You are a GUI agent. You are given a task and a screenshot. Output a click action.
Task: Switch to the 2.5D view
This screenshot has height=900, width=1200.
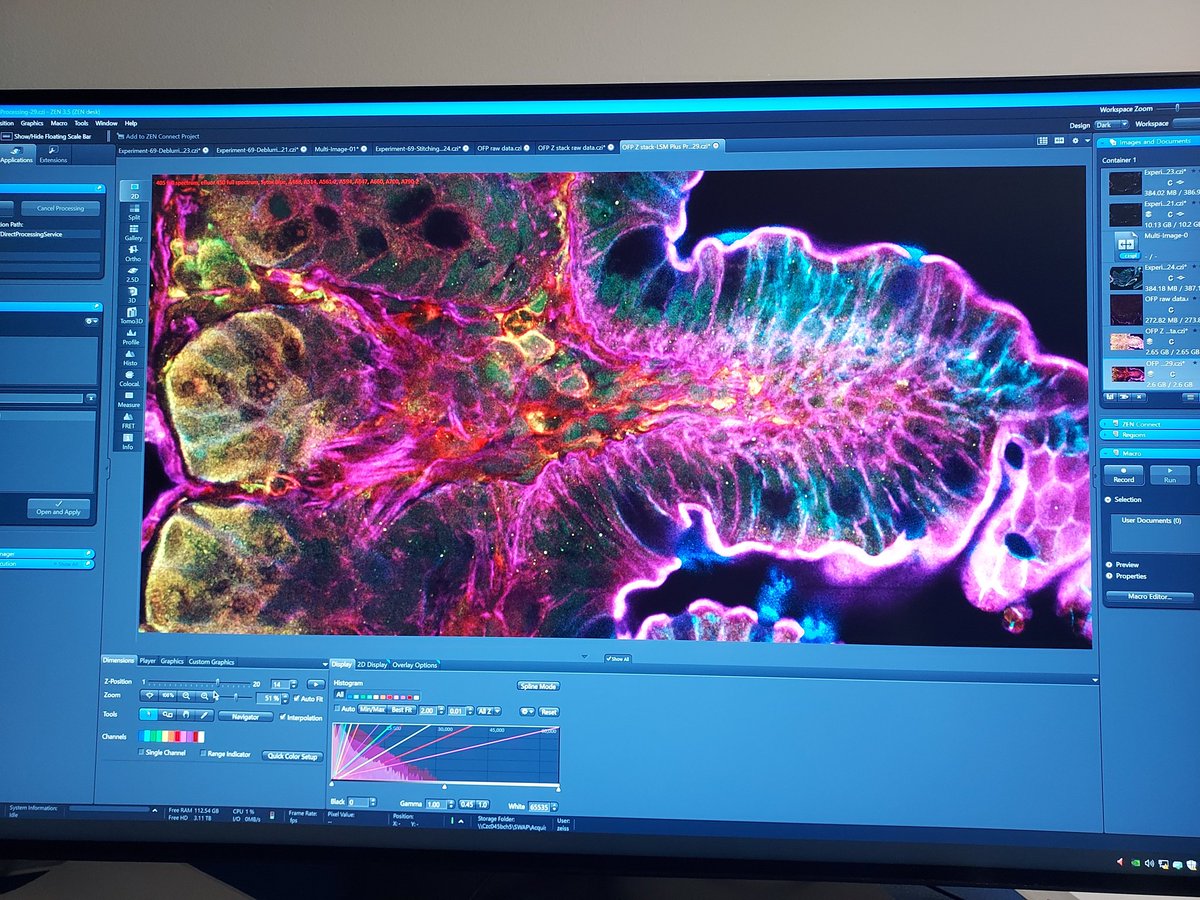click(132, 275)
